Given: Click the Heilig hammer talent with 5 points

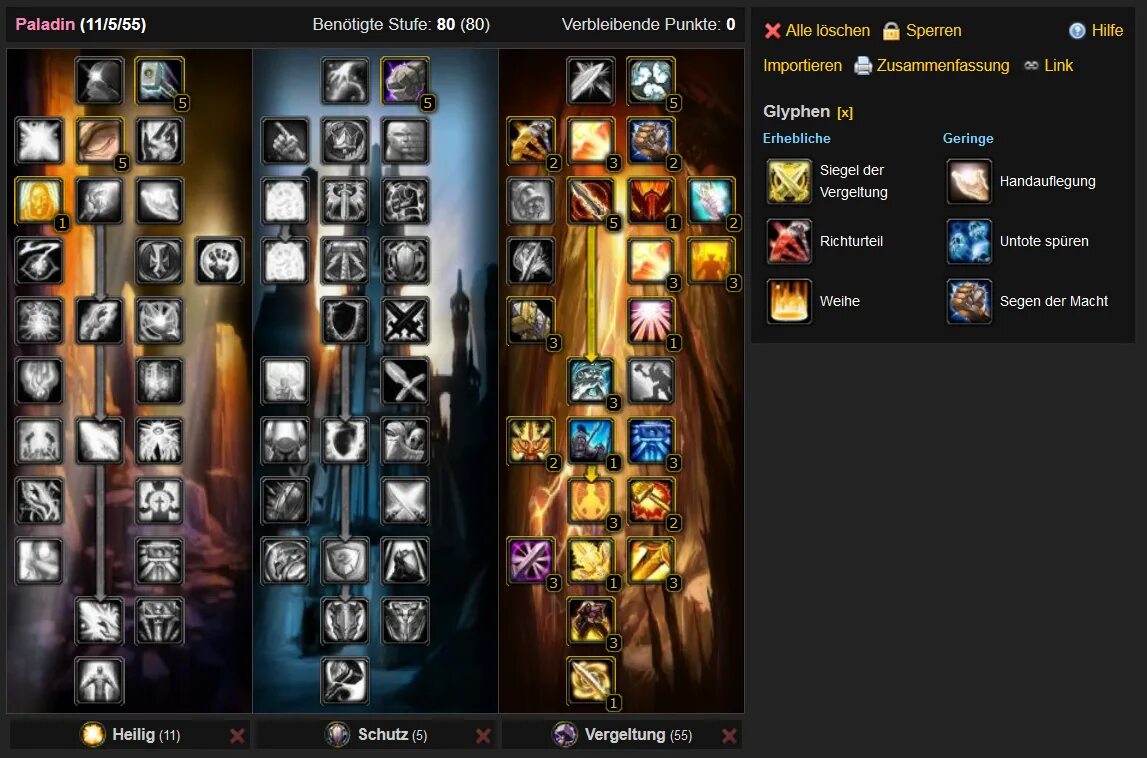Looking at the screenshot, I should tap(159, 80).
